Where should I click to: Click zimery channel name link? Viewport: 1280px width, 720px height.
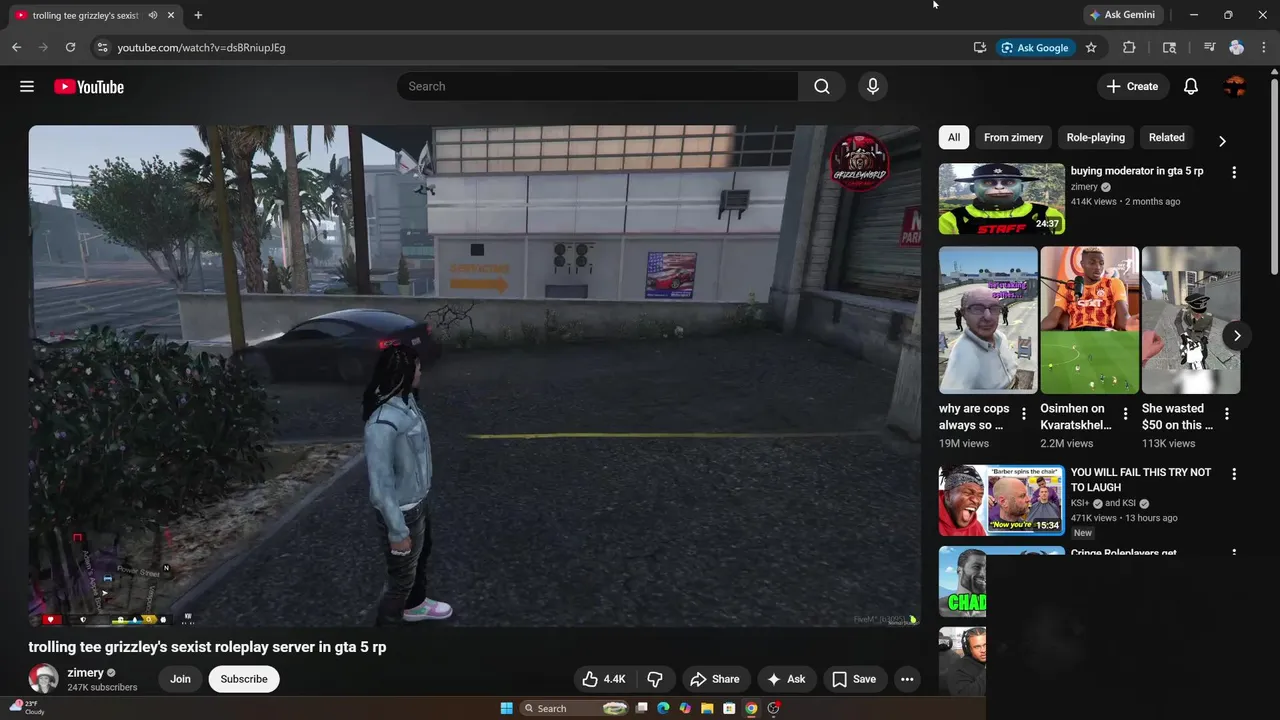tap(85, 673)
